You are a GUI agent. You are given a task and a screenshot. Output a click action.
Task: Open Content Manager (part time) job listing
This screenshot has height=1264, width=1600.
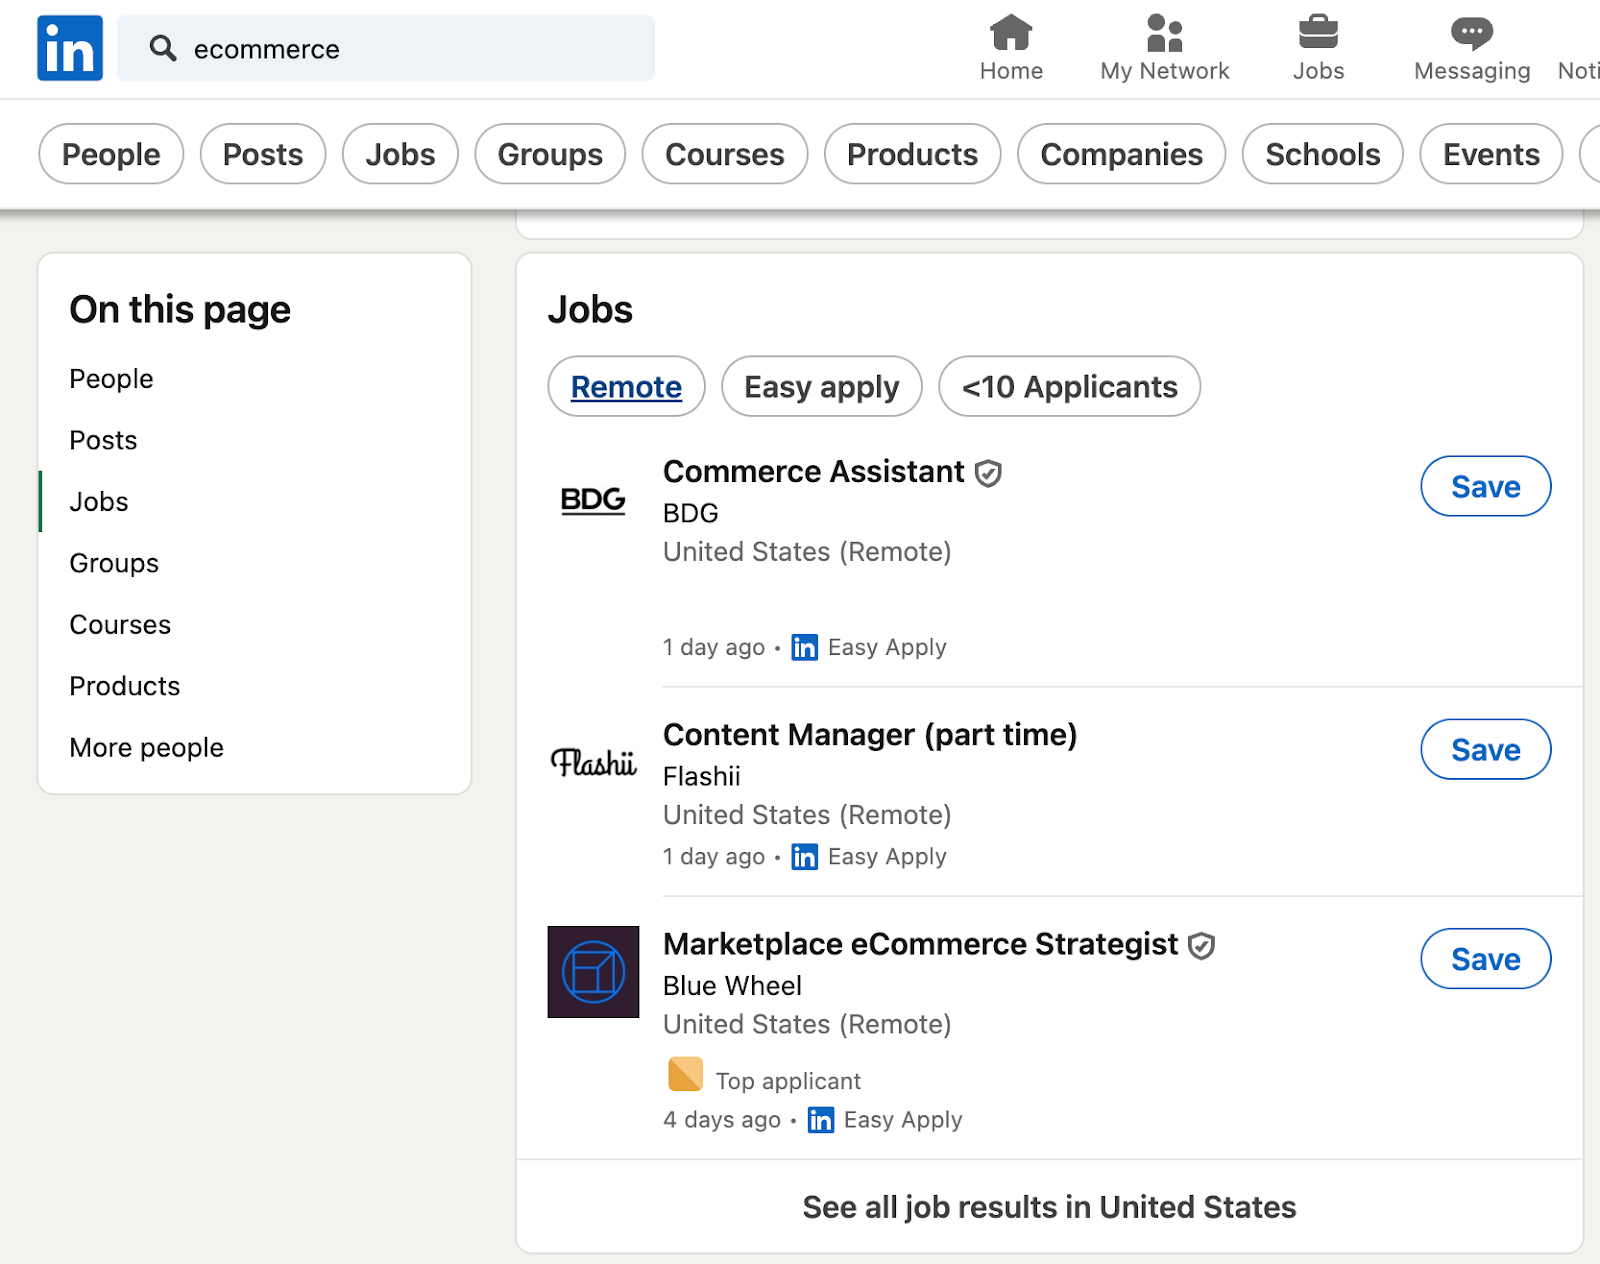point(869,735)
